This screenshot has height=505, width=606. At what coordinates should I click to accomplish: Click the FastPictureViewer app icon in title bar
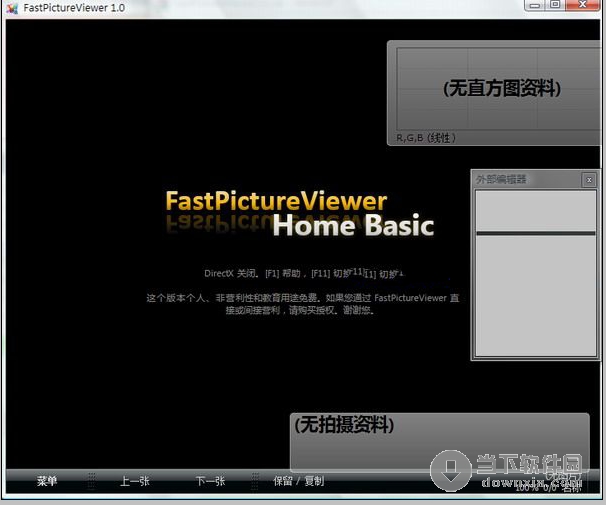click(12, 8)
